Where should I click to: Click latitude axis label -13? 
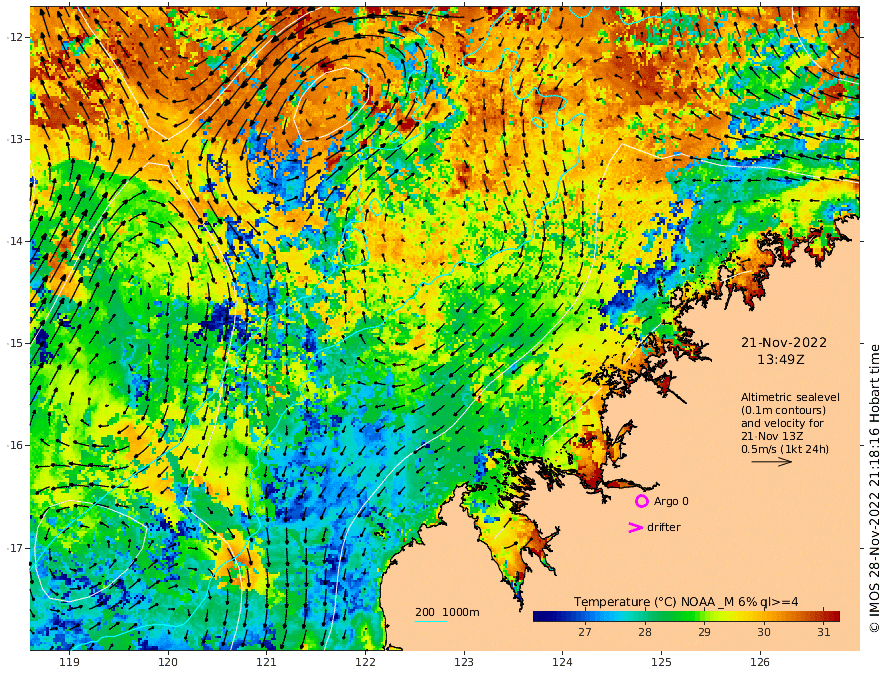click(x=16, y=139)
